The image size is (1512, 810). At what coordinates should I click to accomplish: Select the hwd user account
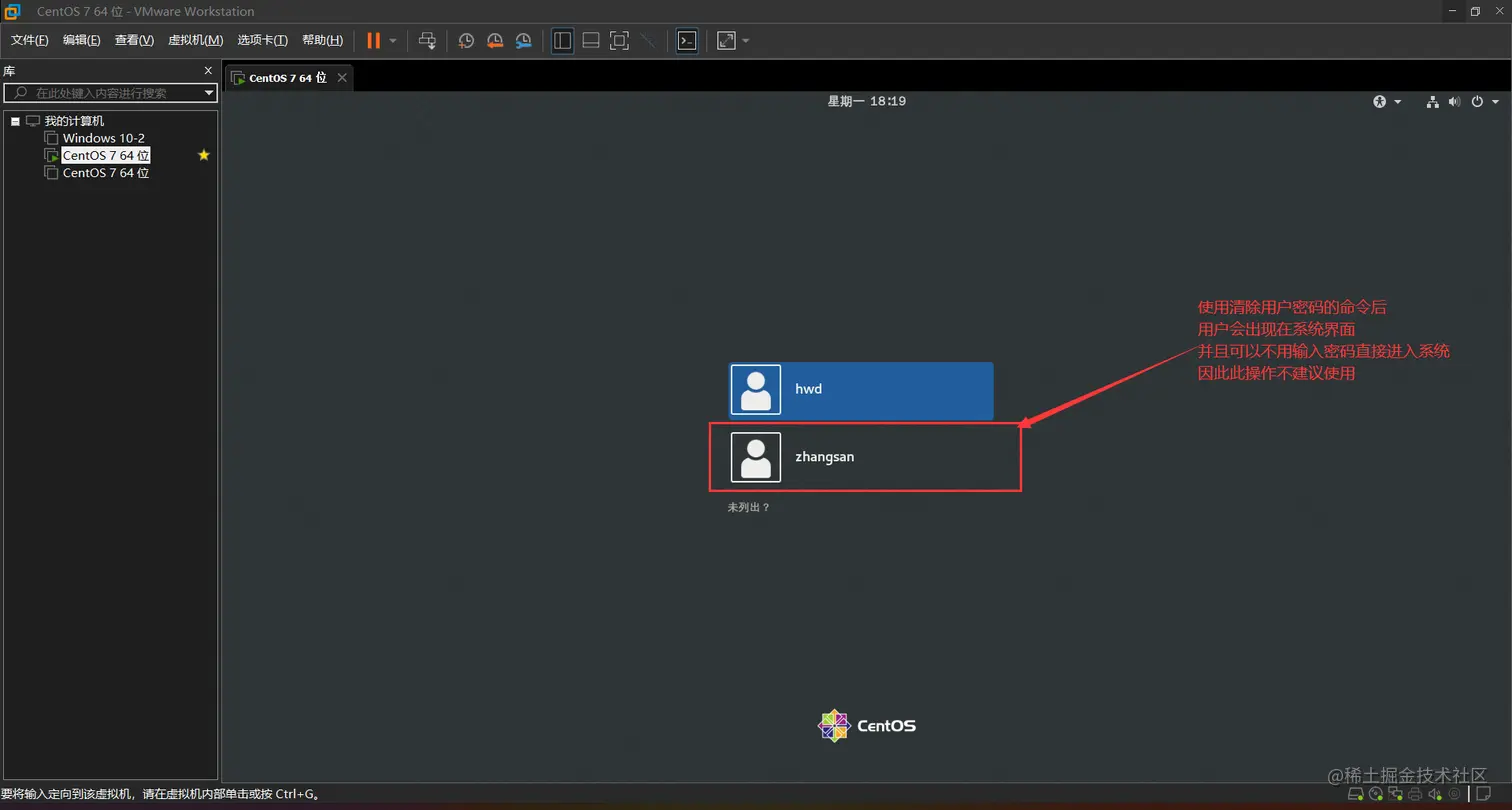coord(861,390)
